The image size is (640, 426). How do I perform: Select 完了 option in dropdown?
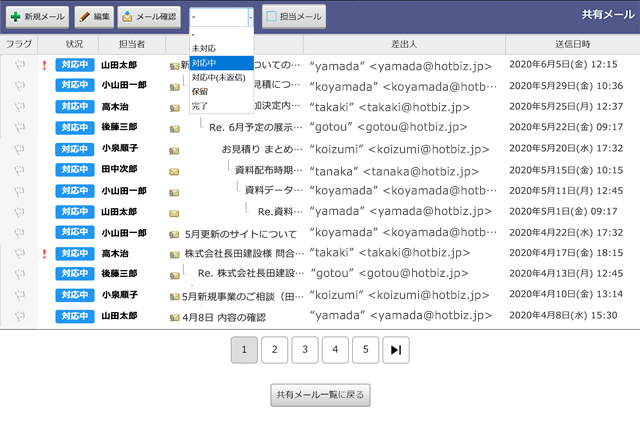(222, 106)
